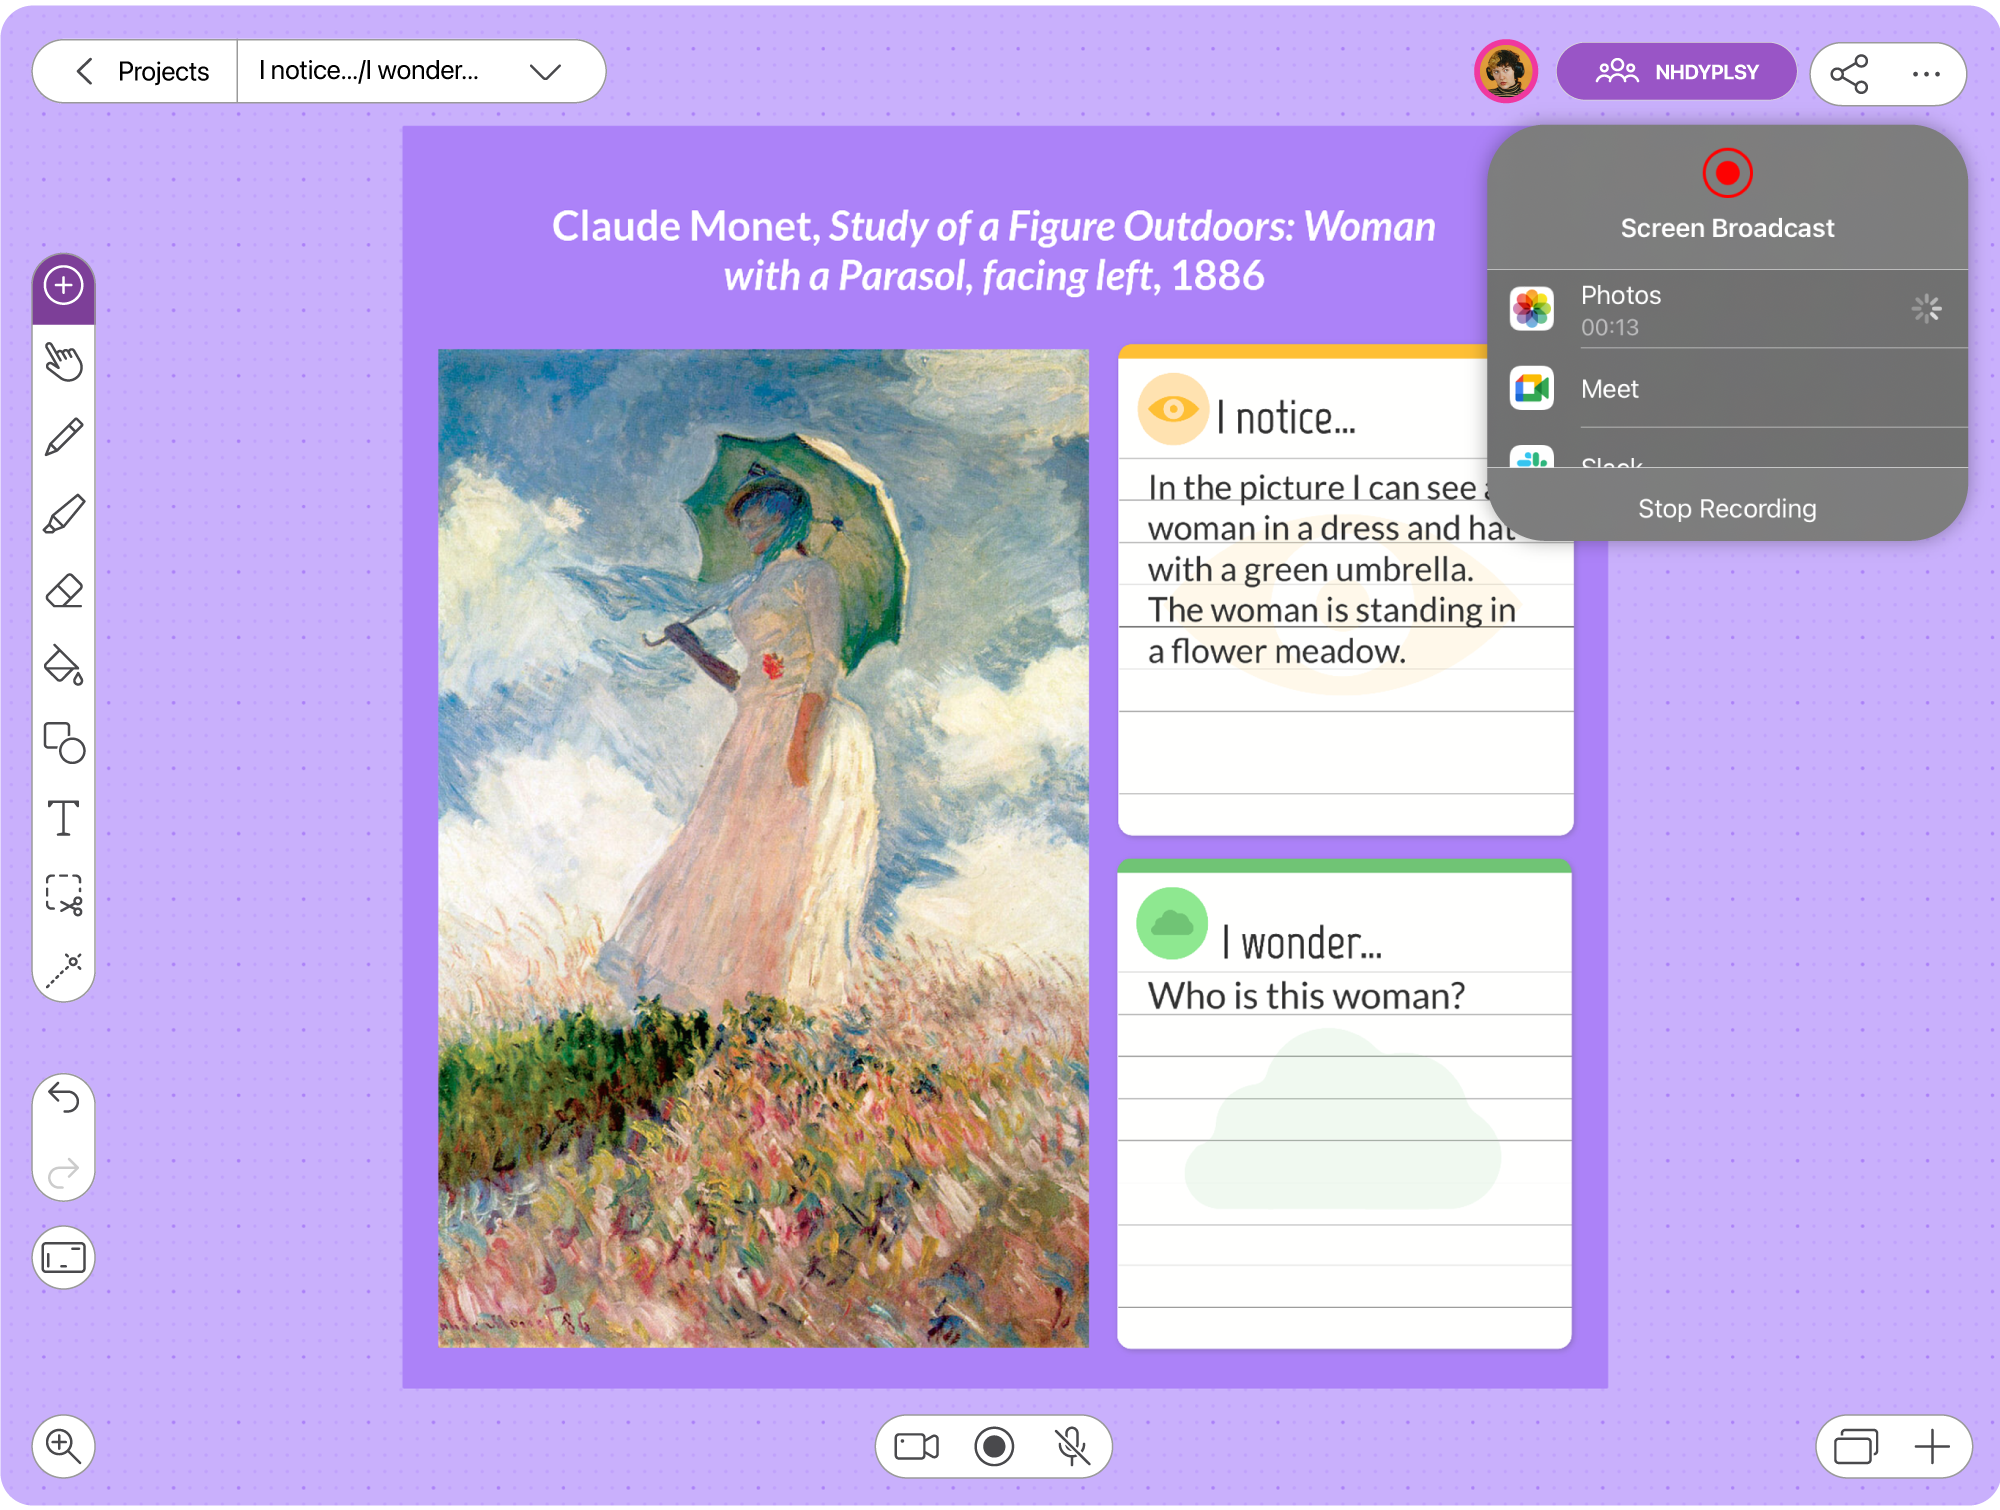Expand the I notice.../I wonder... project dropdown
2000x1510 pixels.
coord(546,71)
